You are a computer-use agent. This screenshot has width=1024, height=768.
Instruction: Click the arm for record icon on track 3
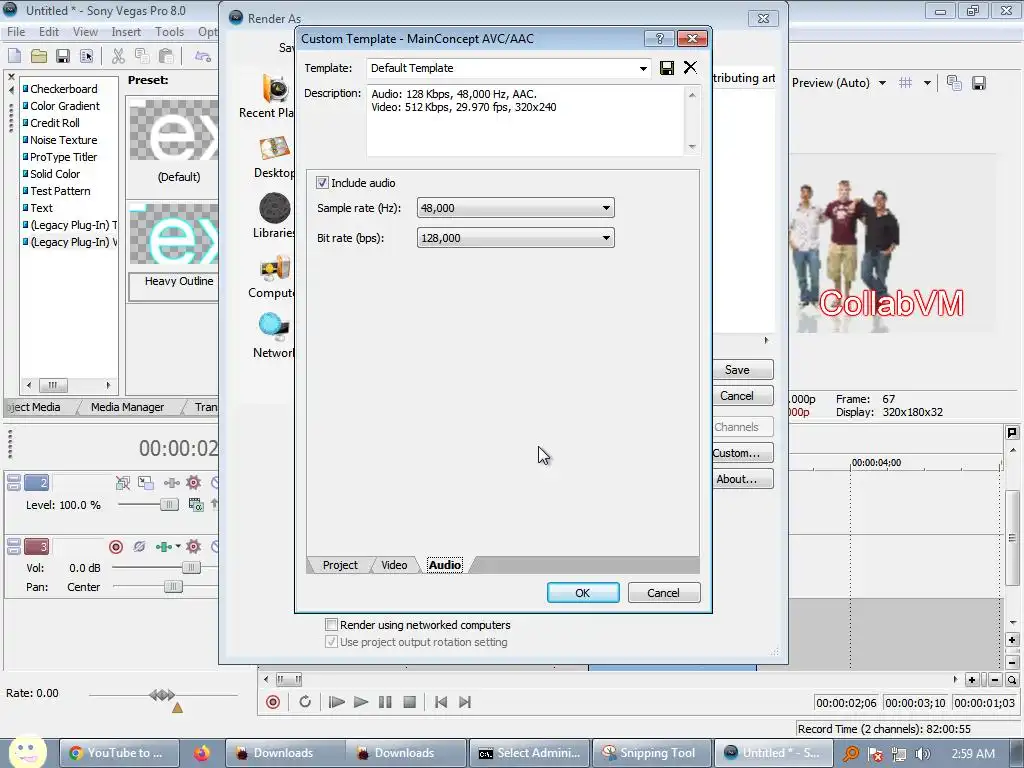click(116, 547)
